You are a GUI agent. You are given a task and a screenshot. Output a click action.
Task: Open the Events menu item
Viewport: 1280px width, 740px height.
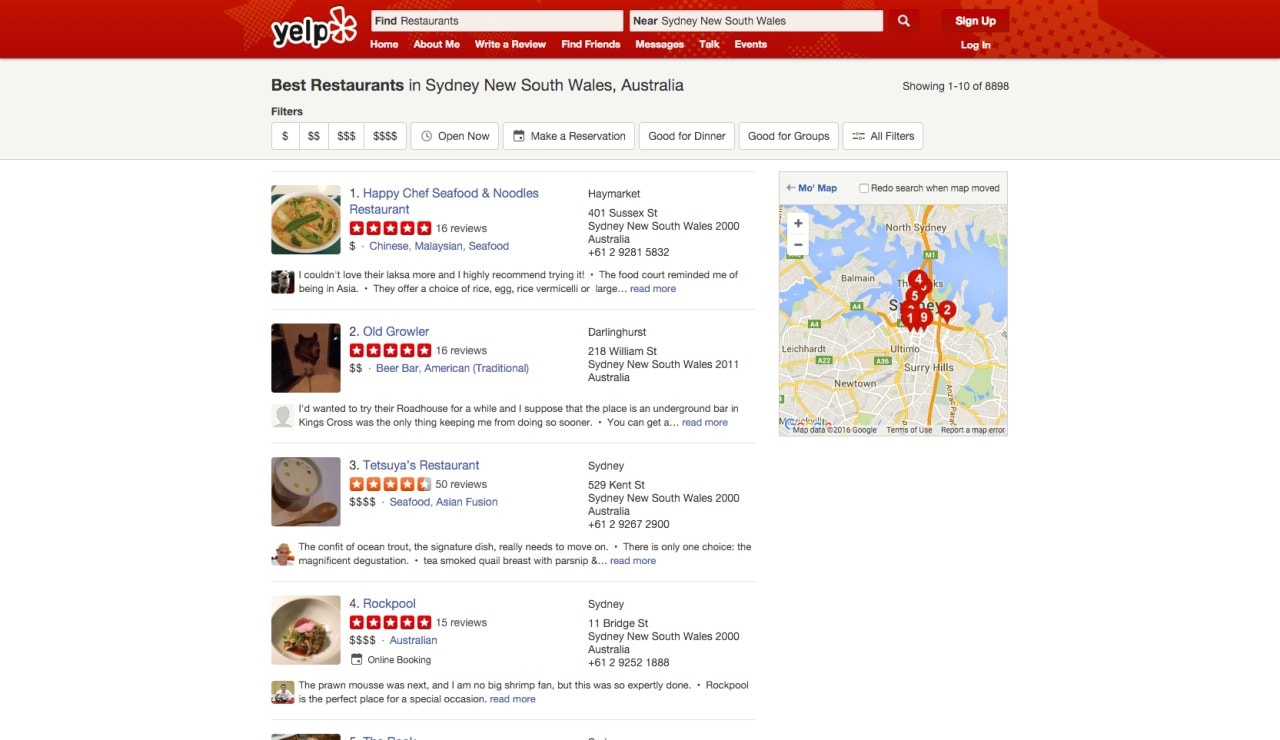click(x=751, y=44)
